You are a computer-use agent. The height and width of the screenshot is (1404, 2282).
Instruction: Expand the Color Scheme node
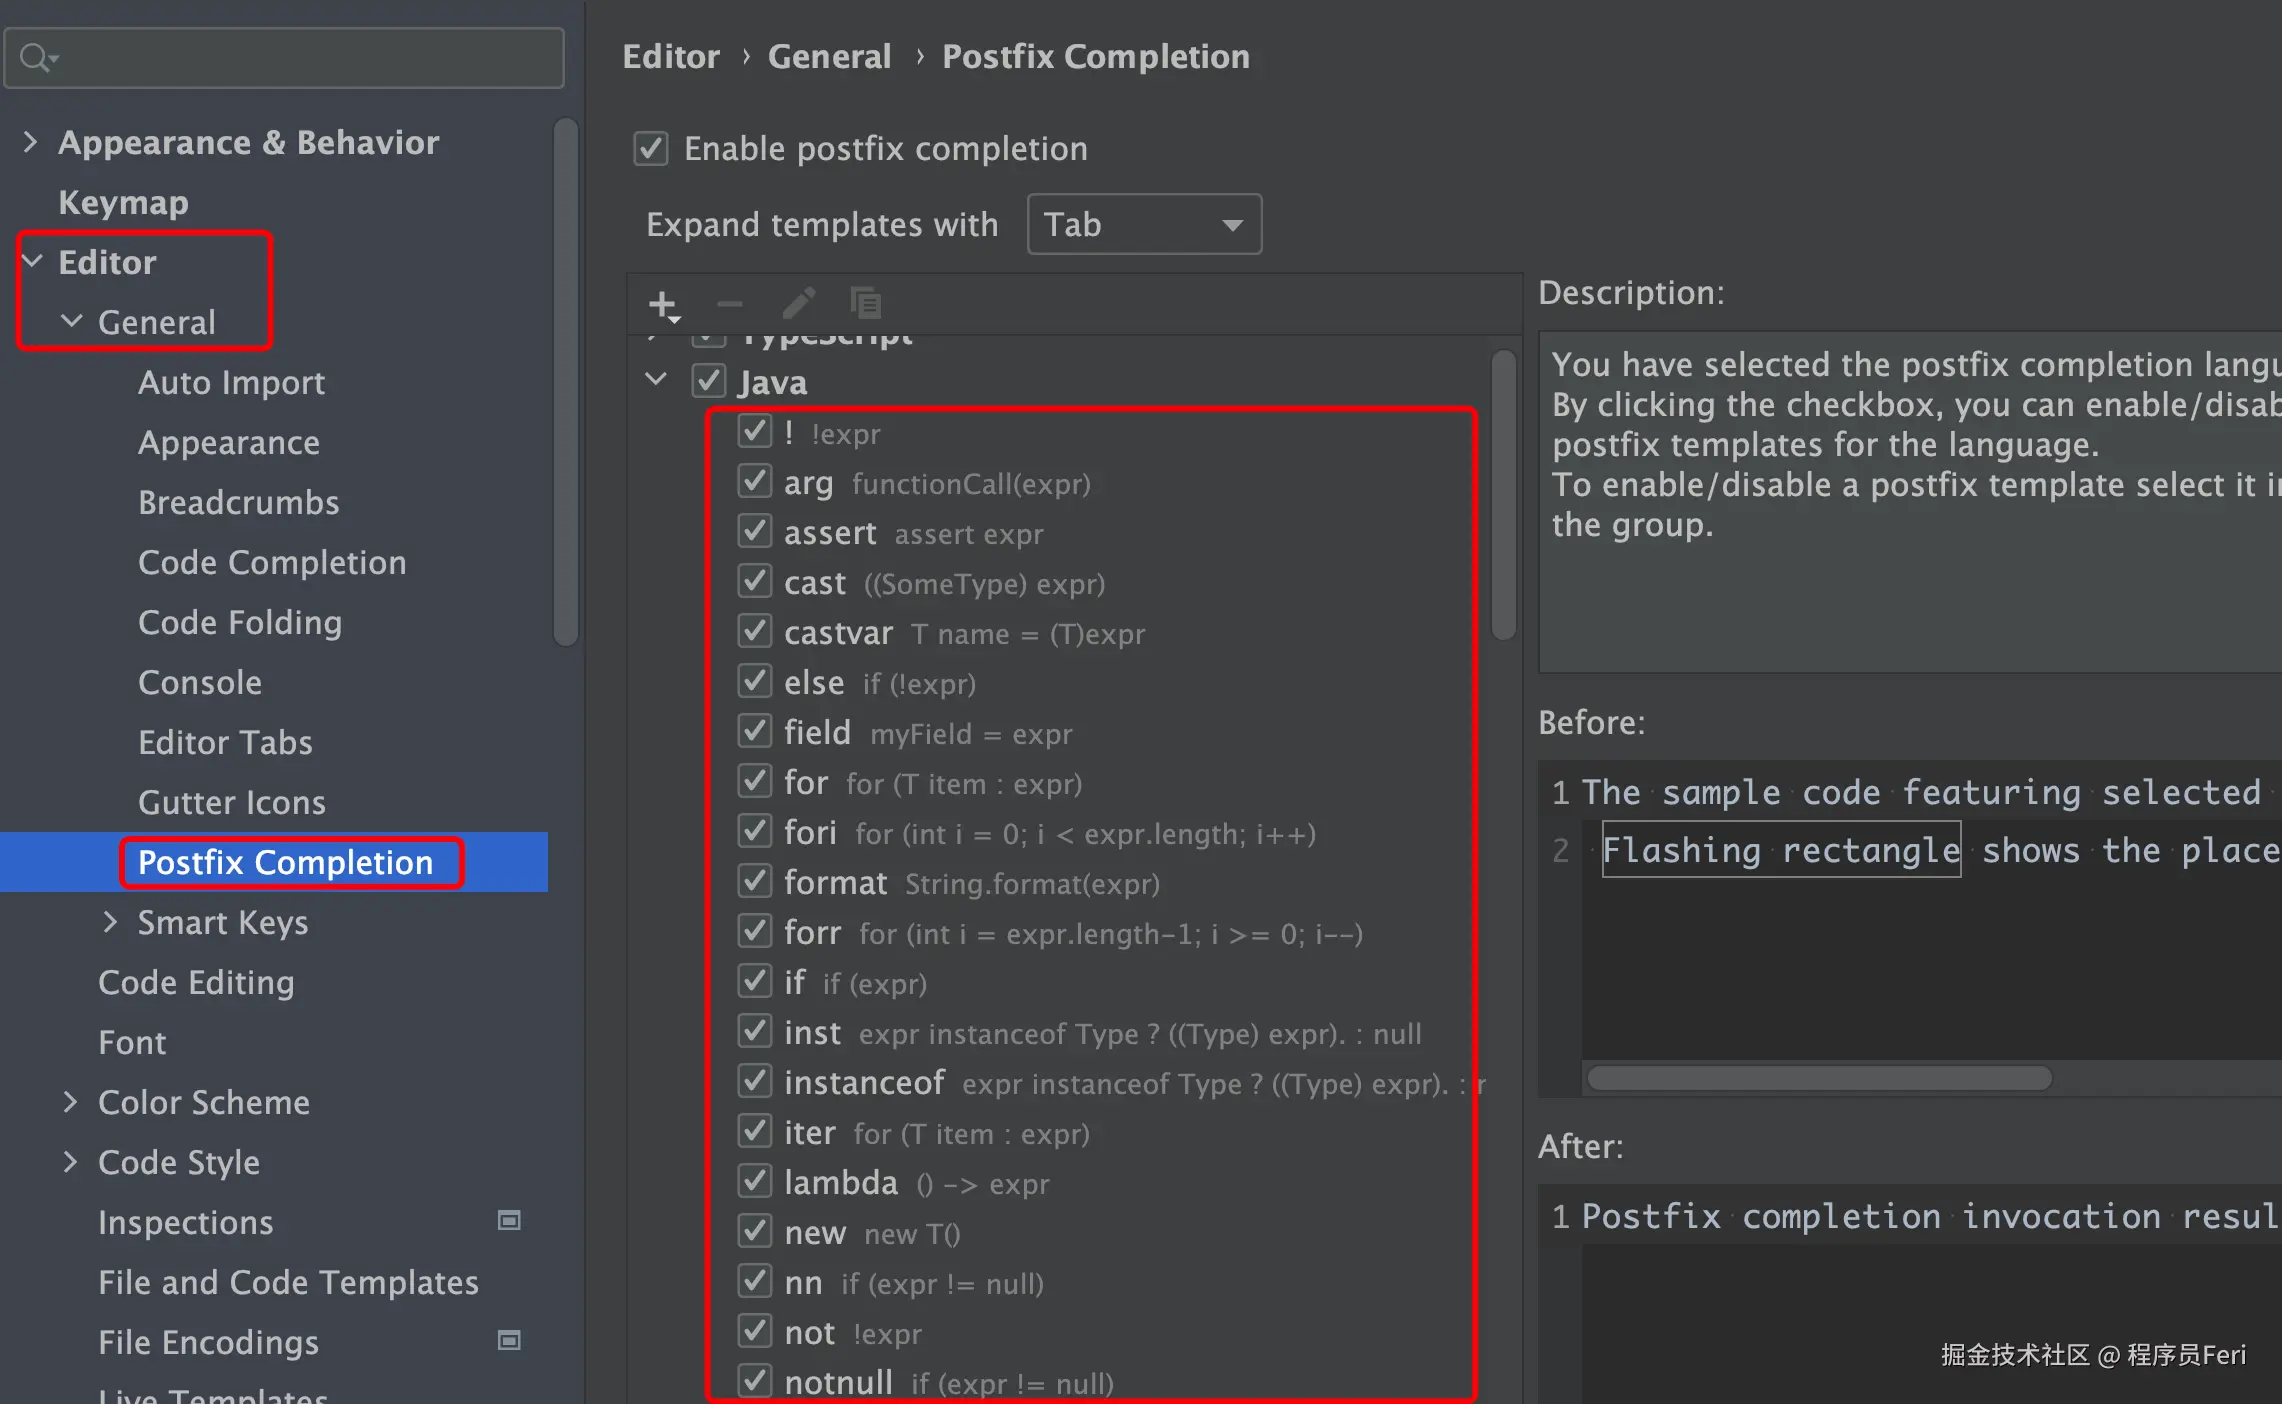(70, 1102)
